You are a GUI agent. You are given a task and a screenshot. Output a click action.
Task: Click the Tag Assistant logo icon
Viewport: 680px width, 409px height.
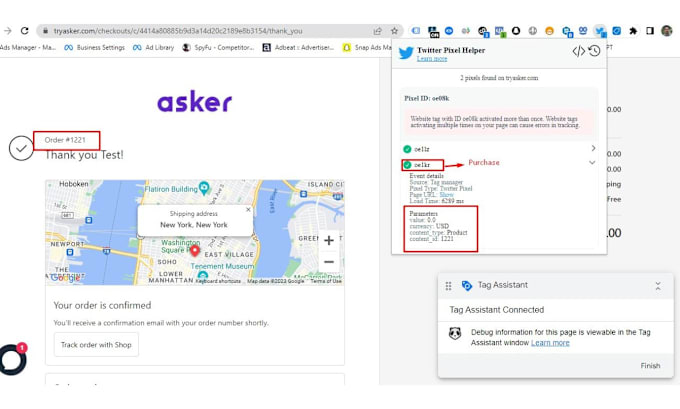467,285
